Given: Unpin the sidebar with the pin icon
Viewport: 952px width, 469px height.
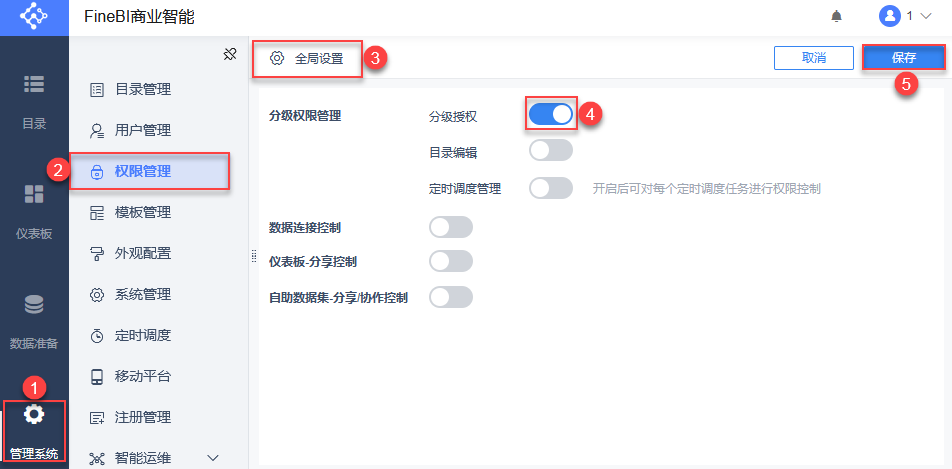Looking at the screenshot, I should point(230,55).
